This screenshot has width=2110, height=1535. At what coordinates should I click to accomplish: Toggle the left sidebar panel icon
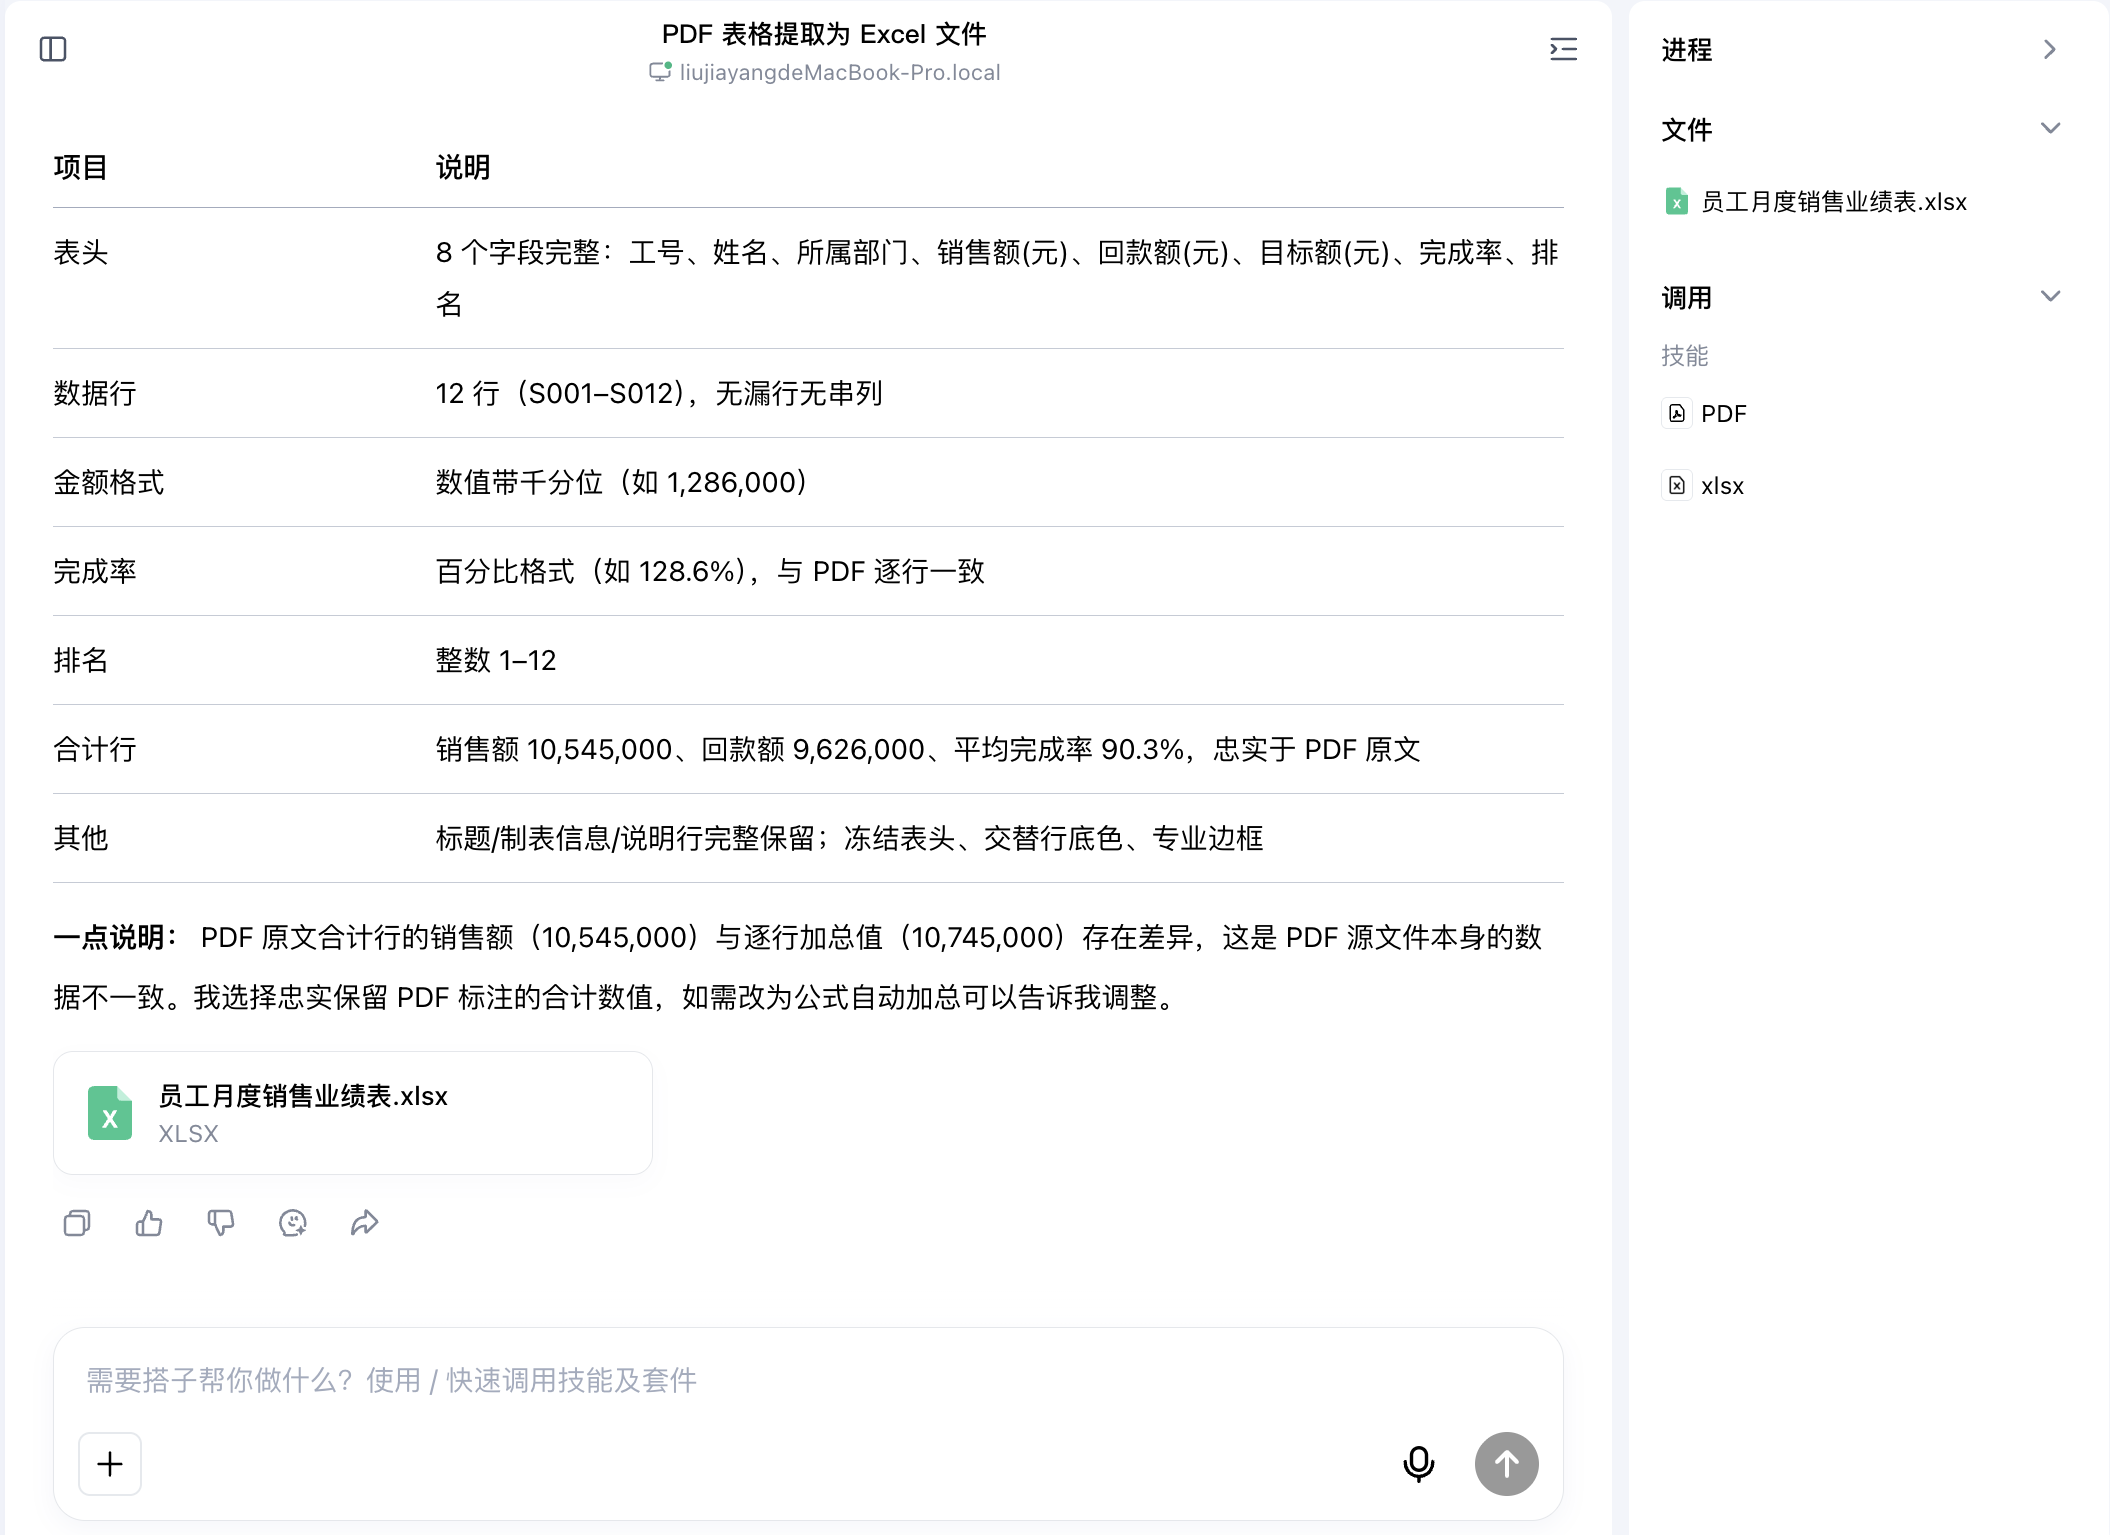coord(53,49)
